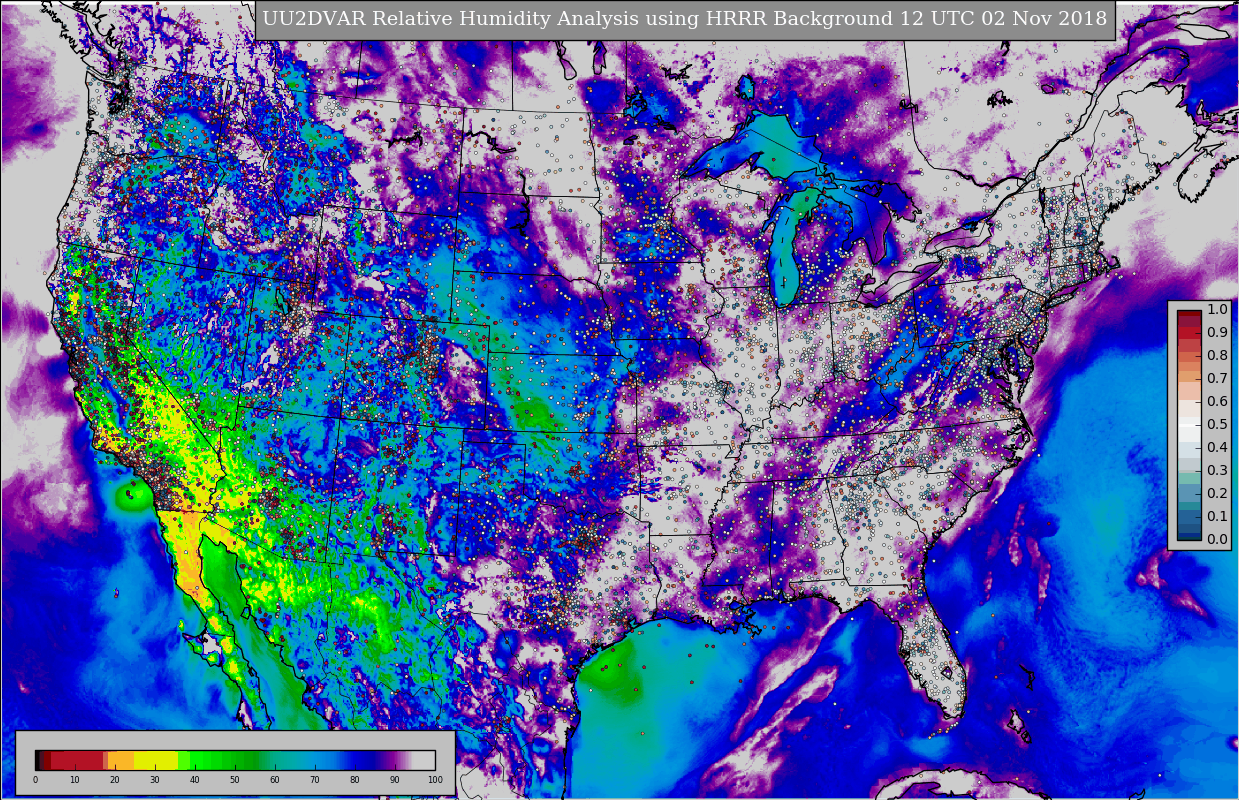Viewport: 1239px width, 800px height.
Task: Click the 0 label on humidity colorbar
Action: pyautogui.click(x=35, y=780)
